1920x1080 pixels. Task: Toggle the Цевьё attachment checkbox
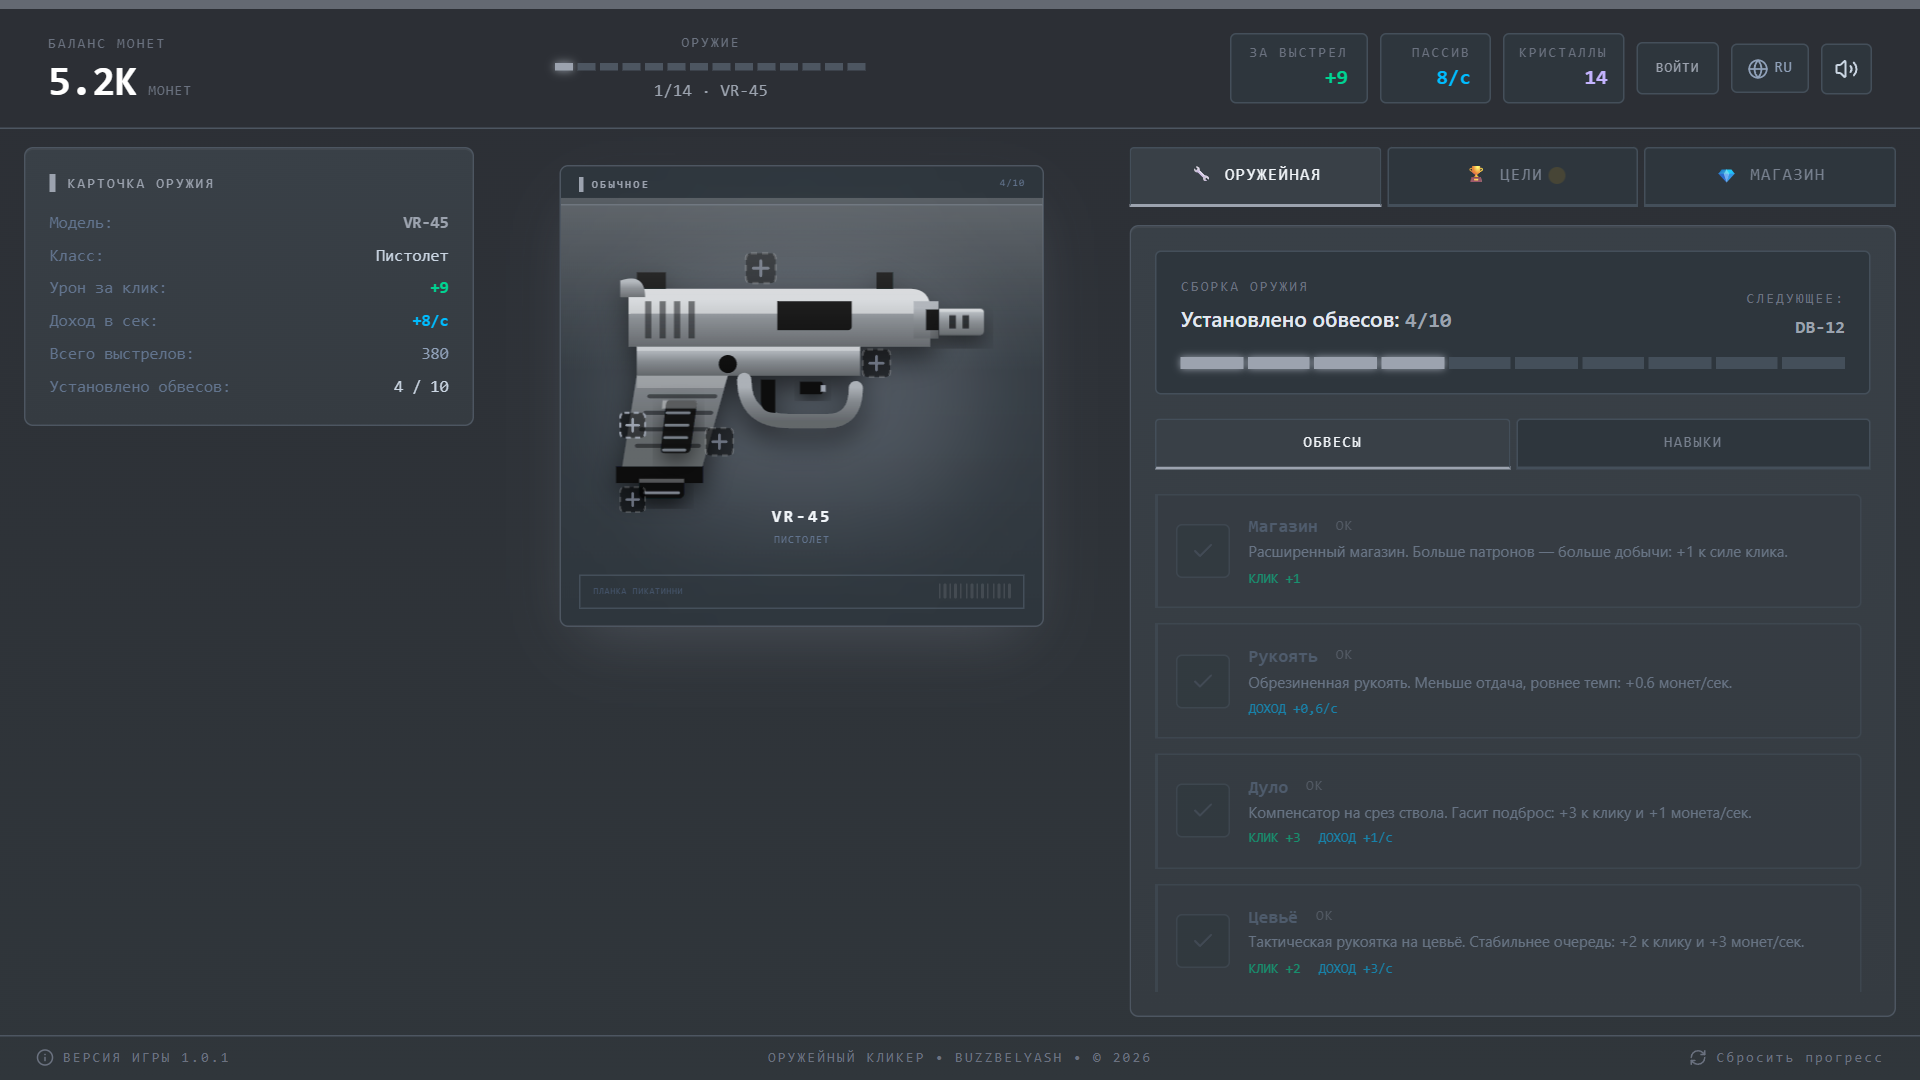coord(1203,941)
